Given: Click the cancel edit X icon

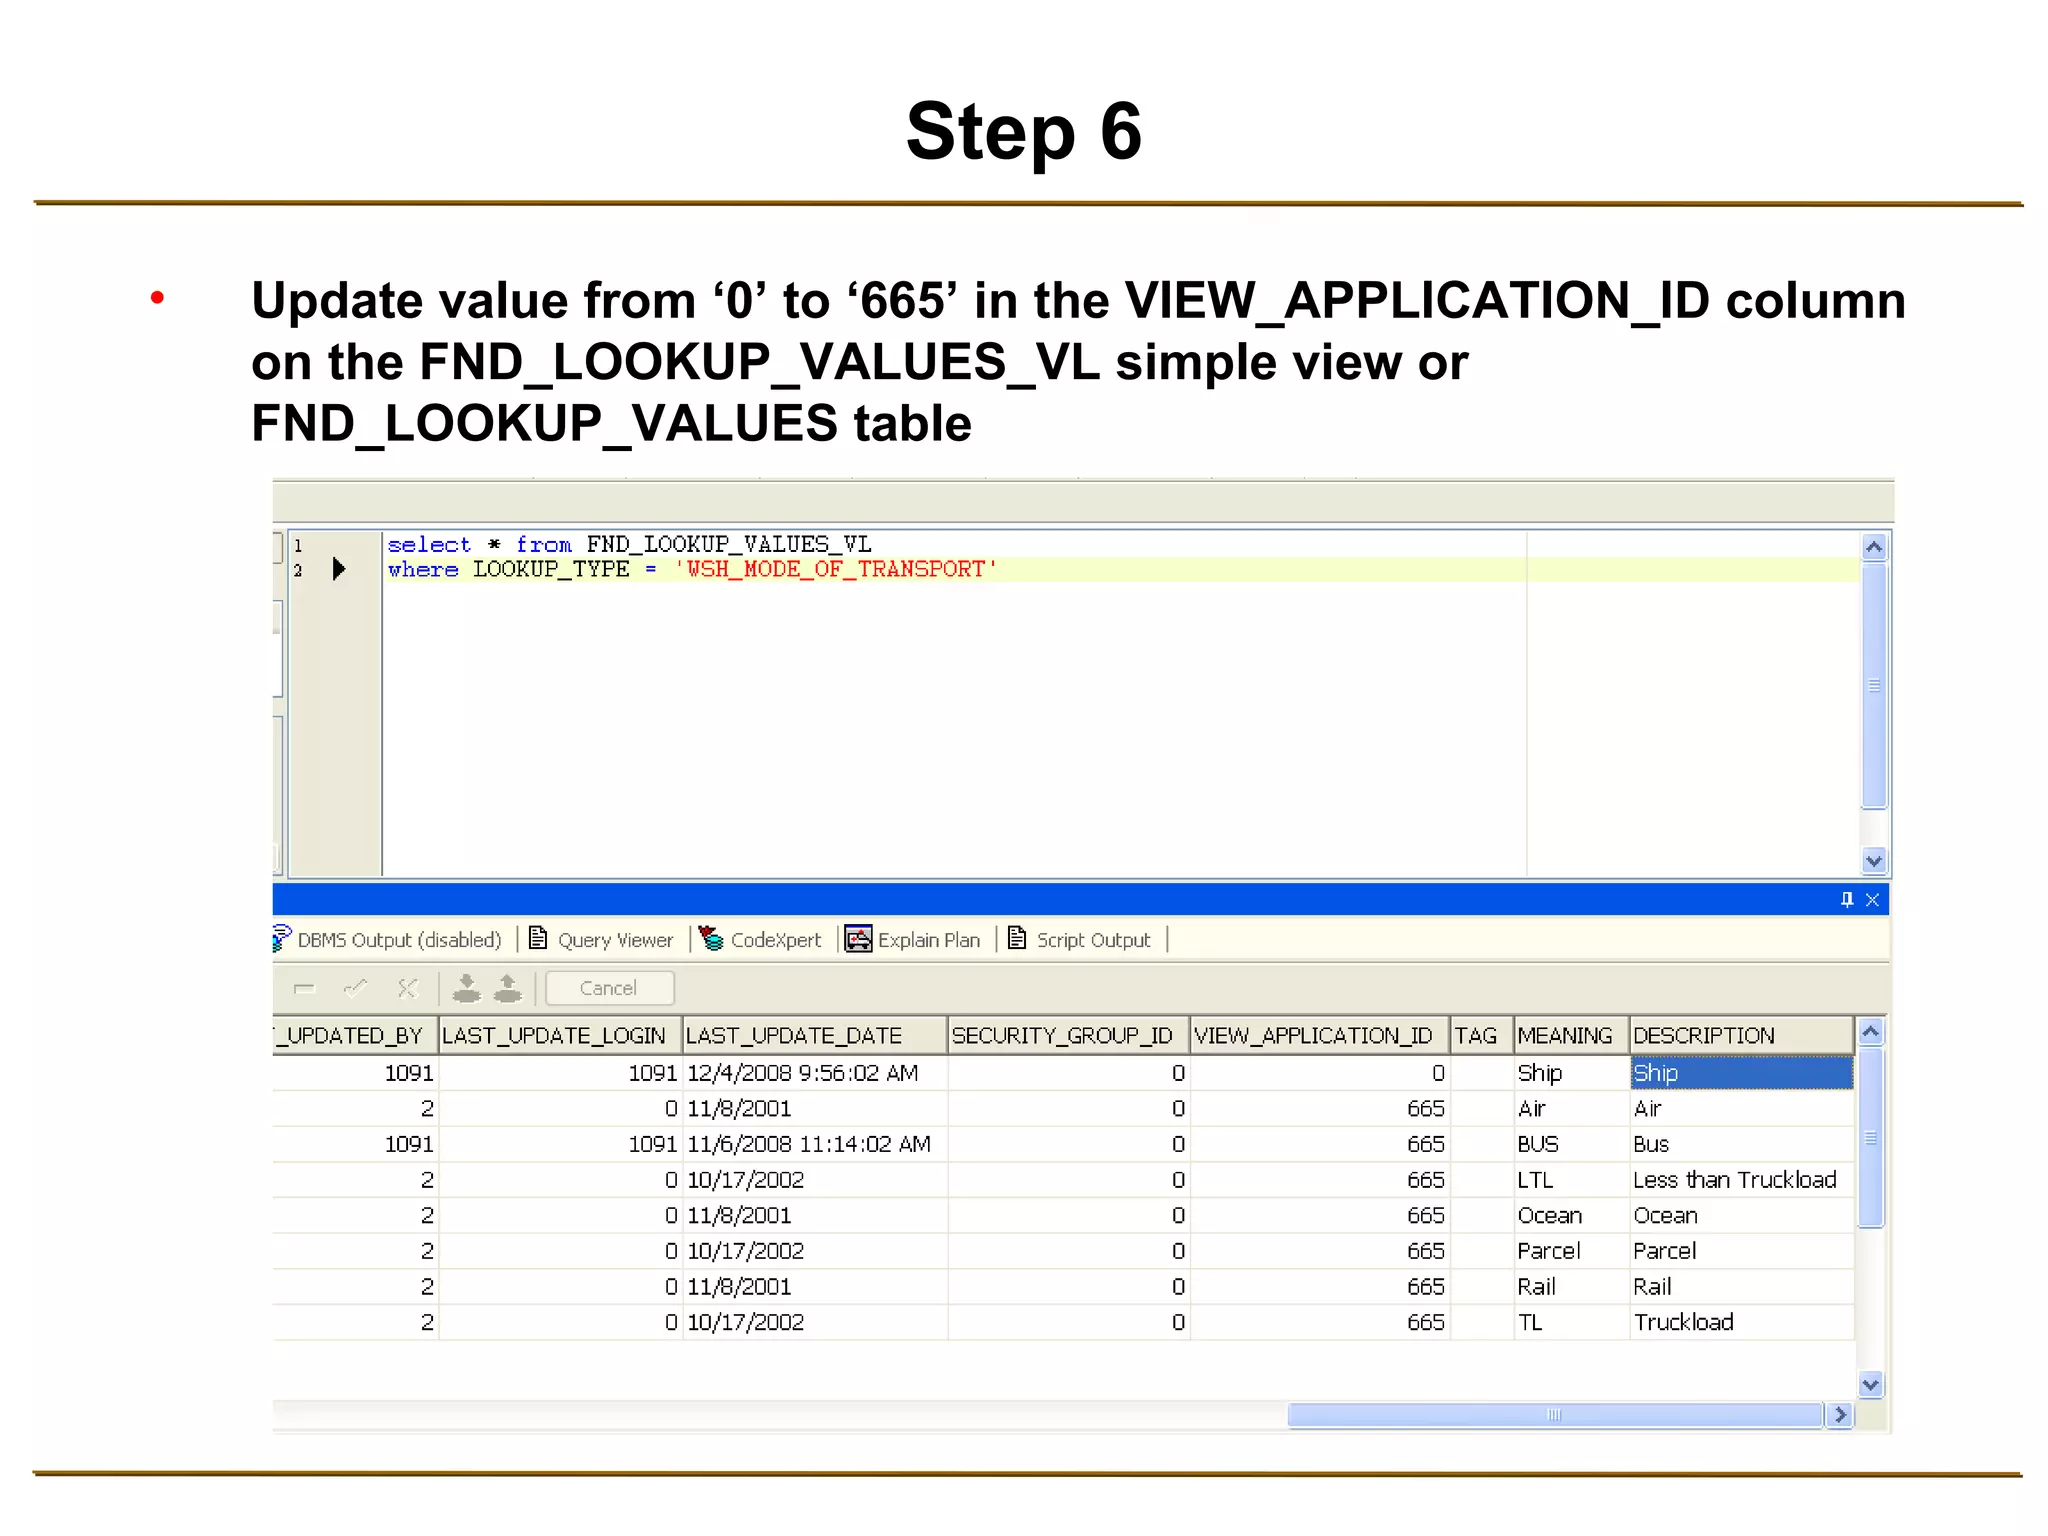Looking at the screenshot, I should [x=407, y=989].
